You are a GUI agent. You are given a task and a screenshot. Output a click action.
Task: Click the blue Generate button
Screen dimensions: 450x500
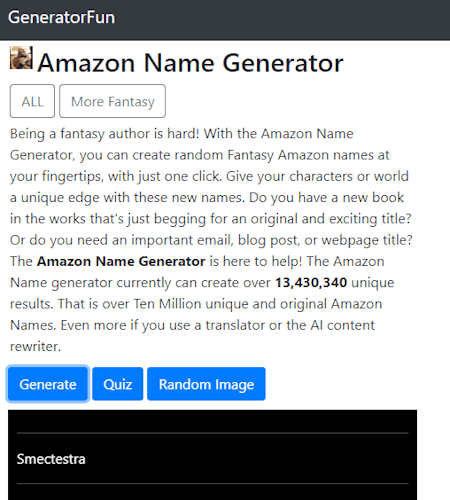pyautogui.click(x=48, y=384)
